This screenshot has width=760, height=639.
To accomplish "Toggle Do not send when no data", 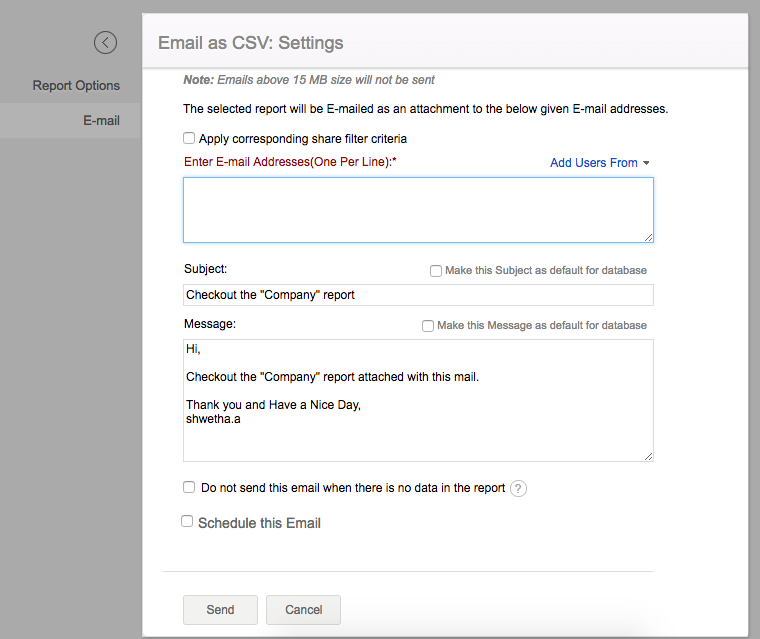I will tap(189, 487).
